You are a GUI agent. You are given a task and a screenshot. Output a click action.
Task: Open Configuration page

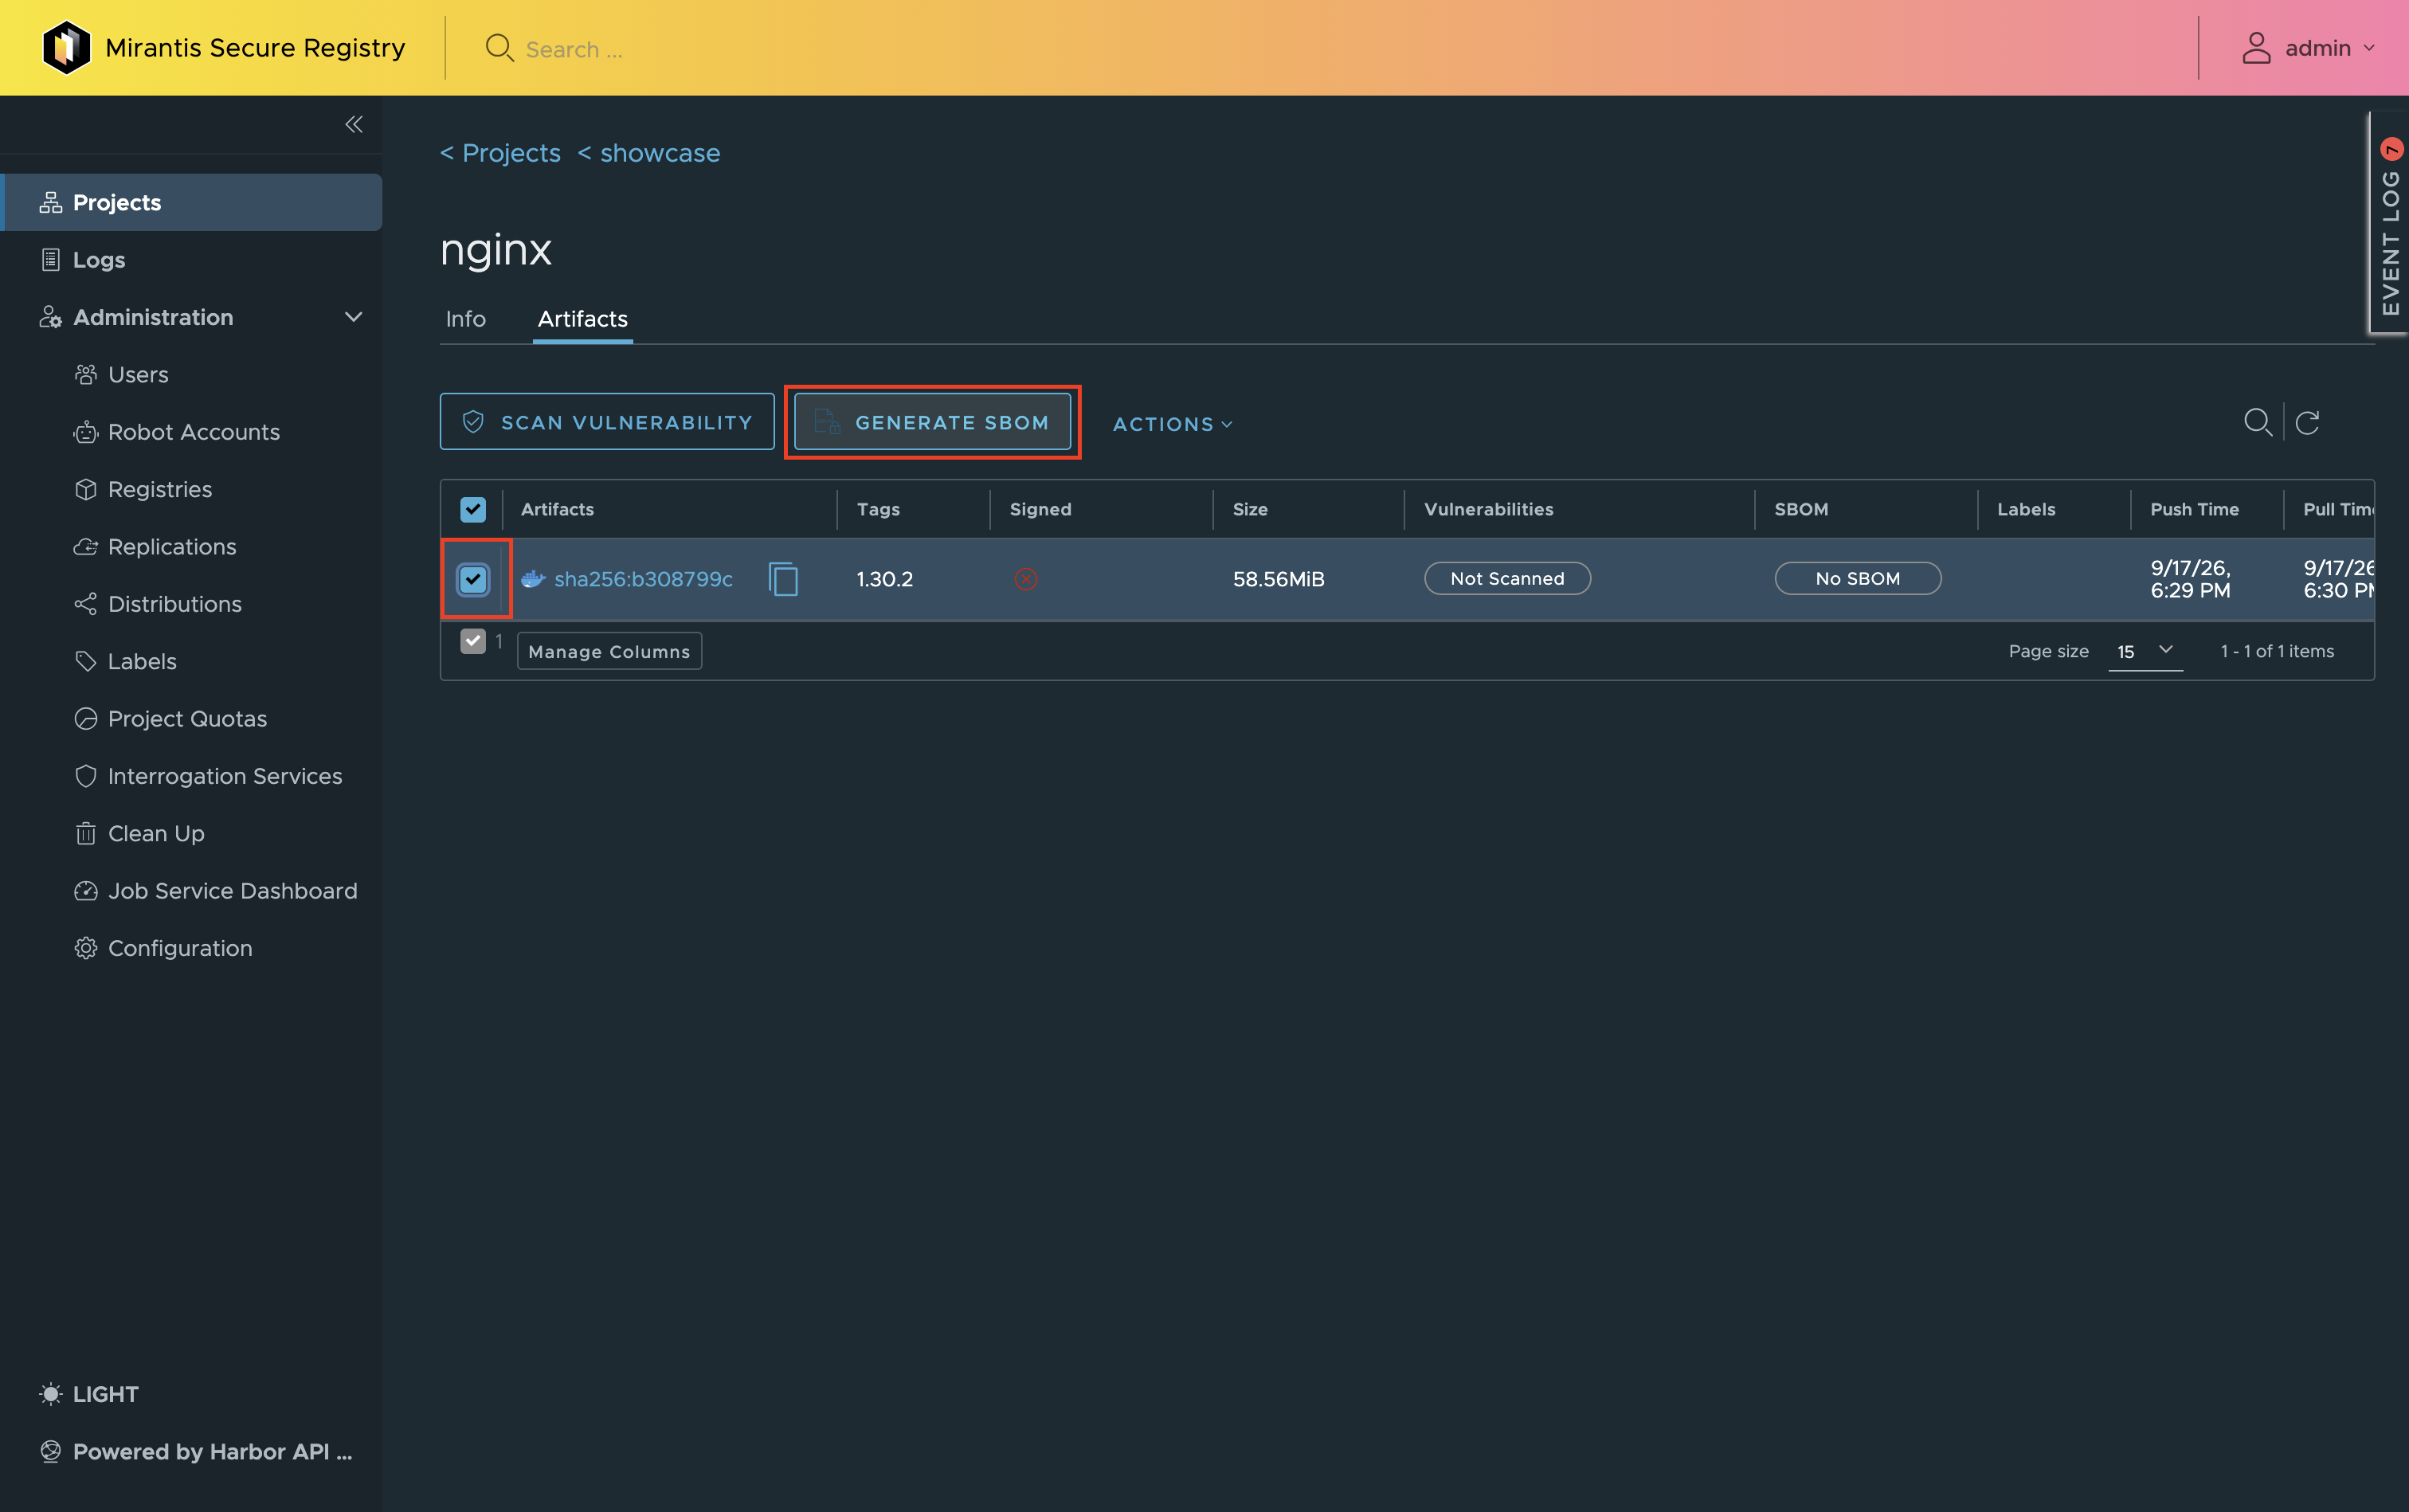coord(180,948)
